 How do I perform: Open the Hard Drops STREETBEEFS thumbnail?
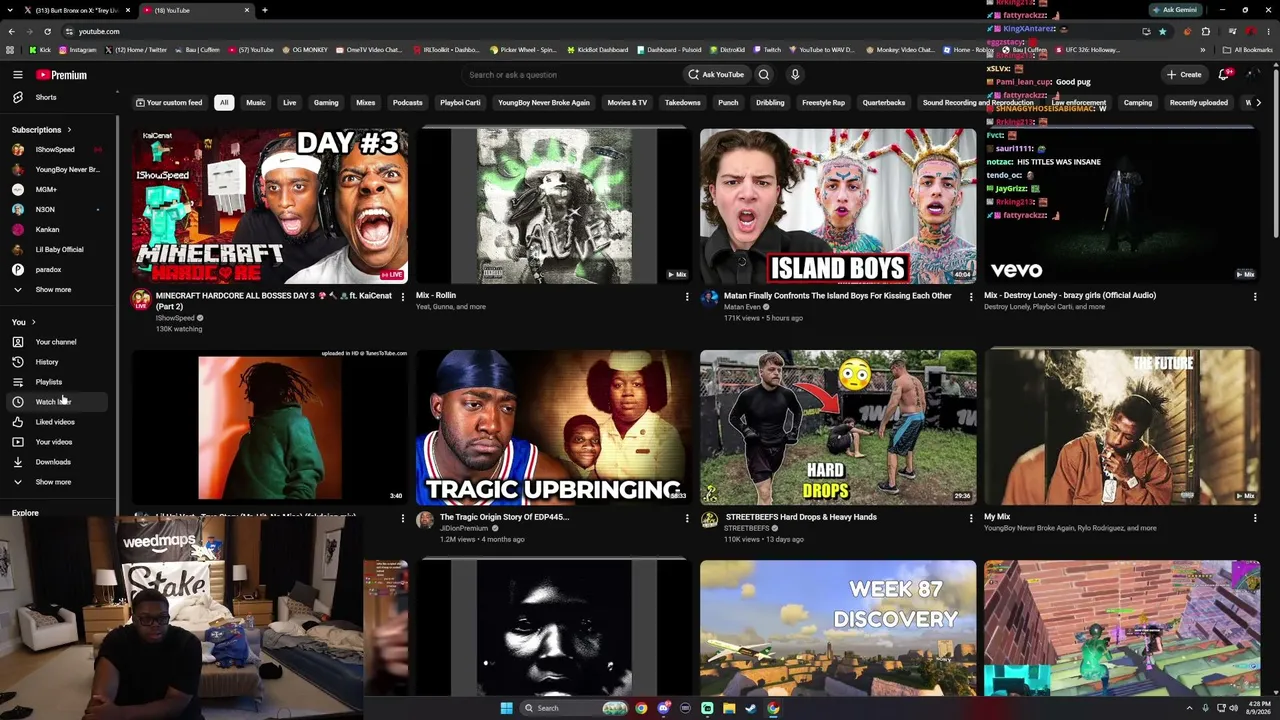[838, 427]
